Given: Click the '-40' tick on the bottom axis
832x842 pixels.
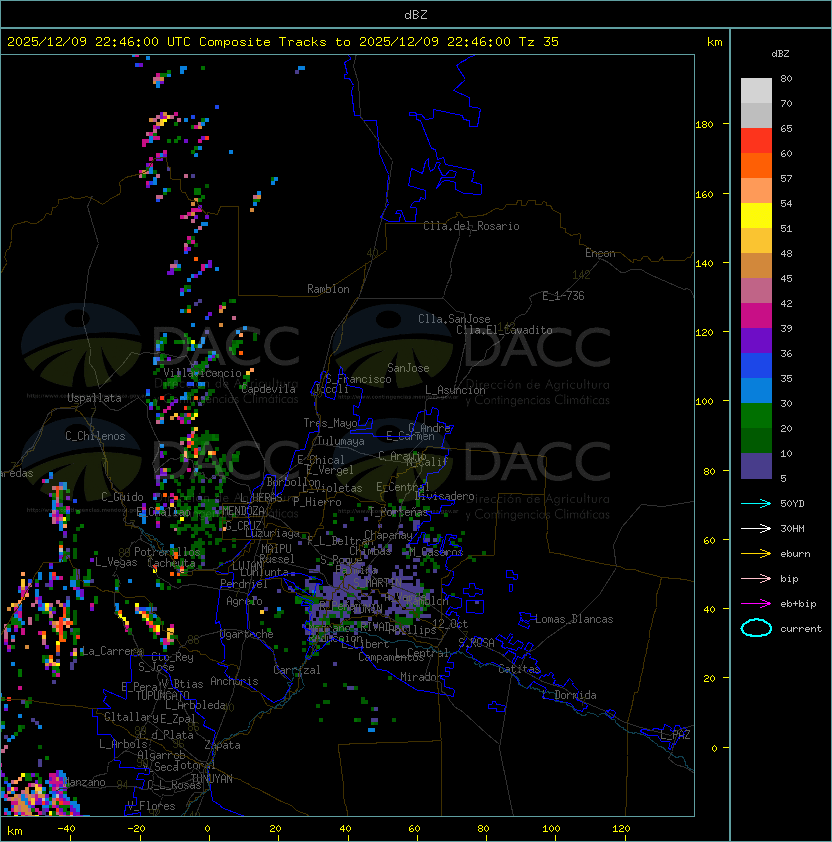Looking at the screenshot, I should (67, 829).
